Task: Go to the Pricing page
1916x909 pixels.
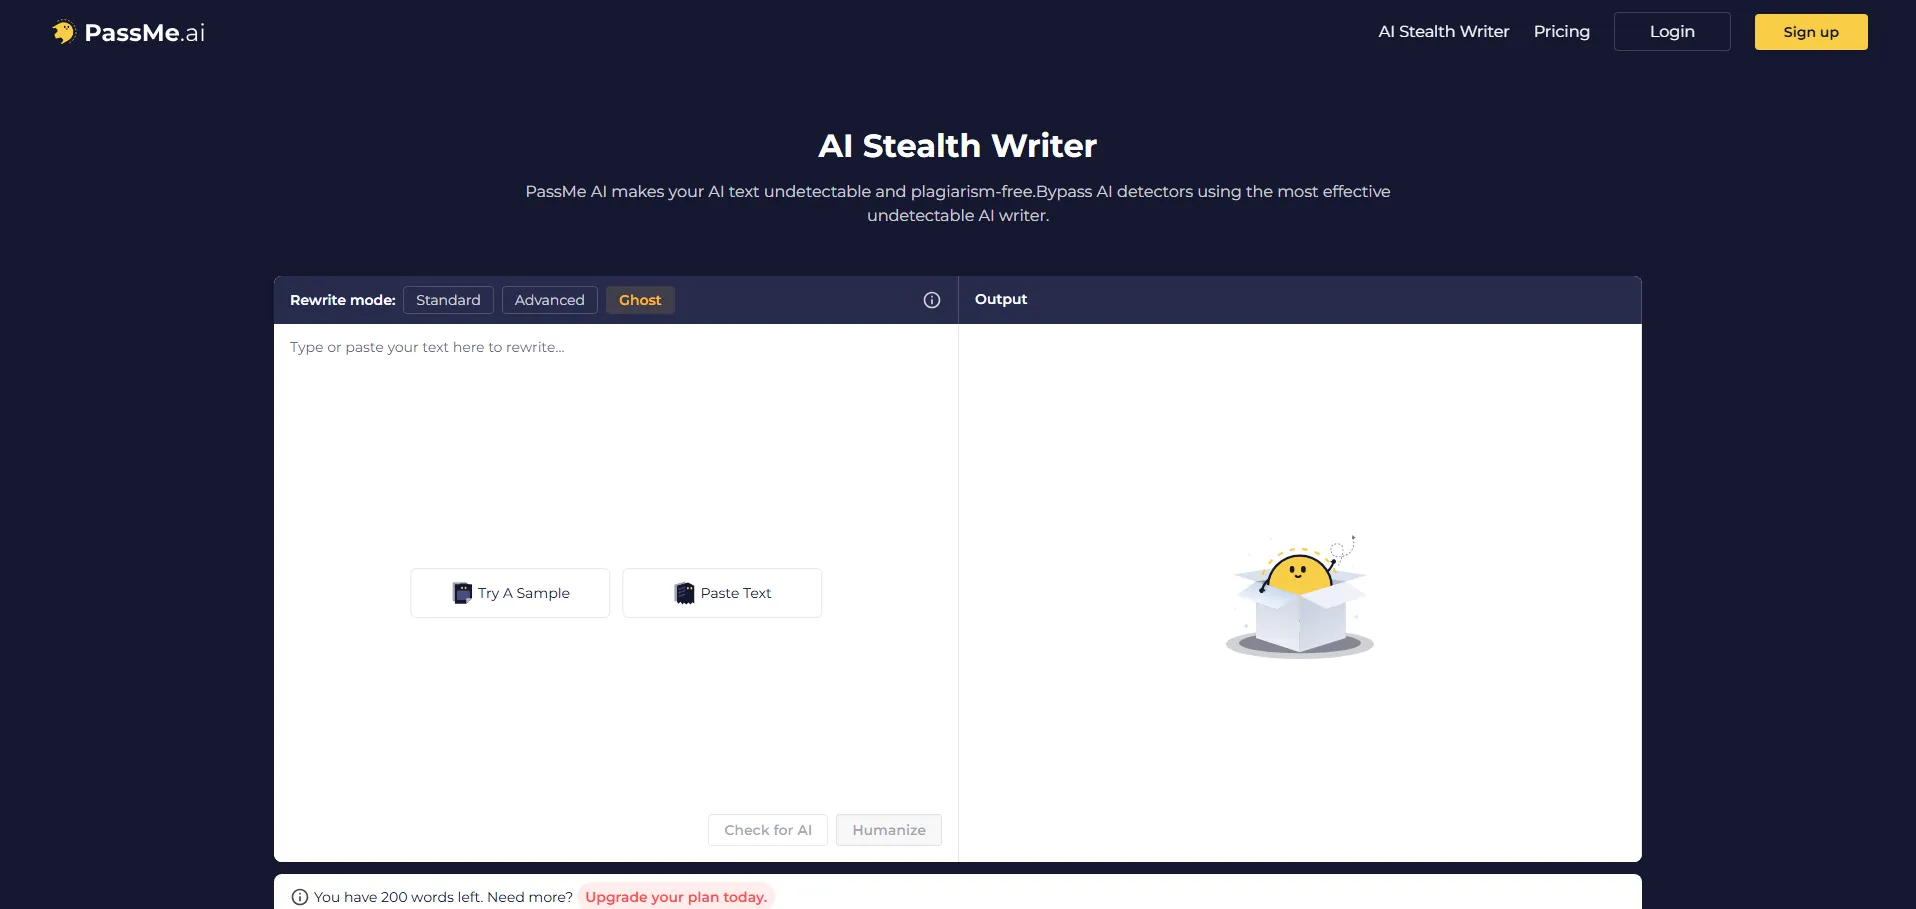Action: pyautogui.click(x=1561, y=32)
